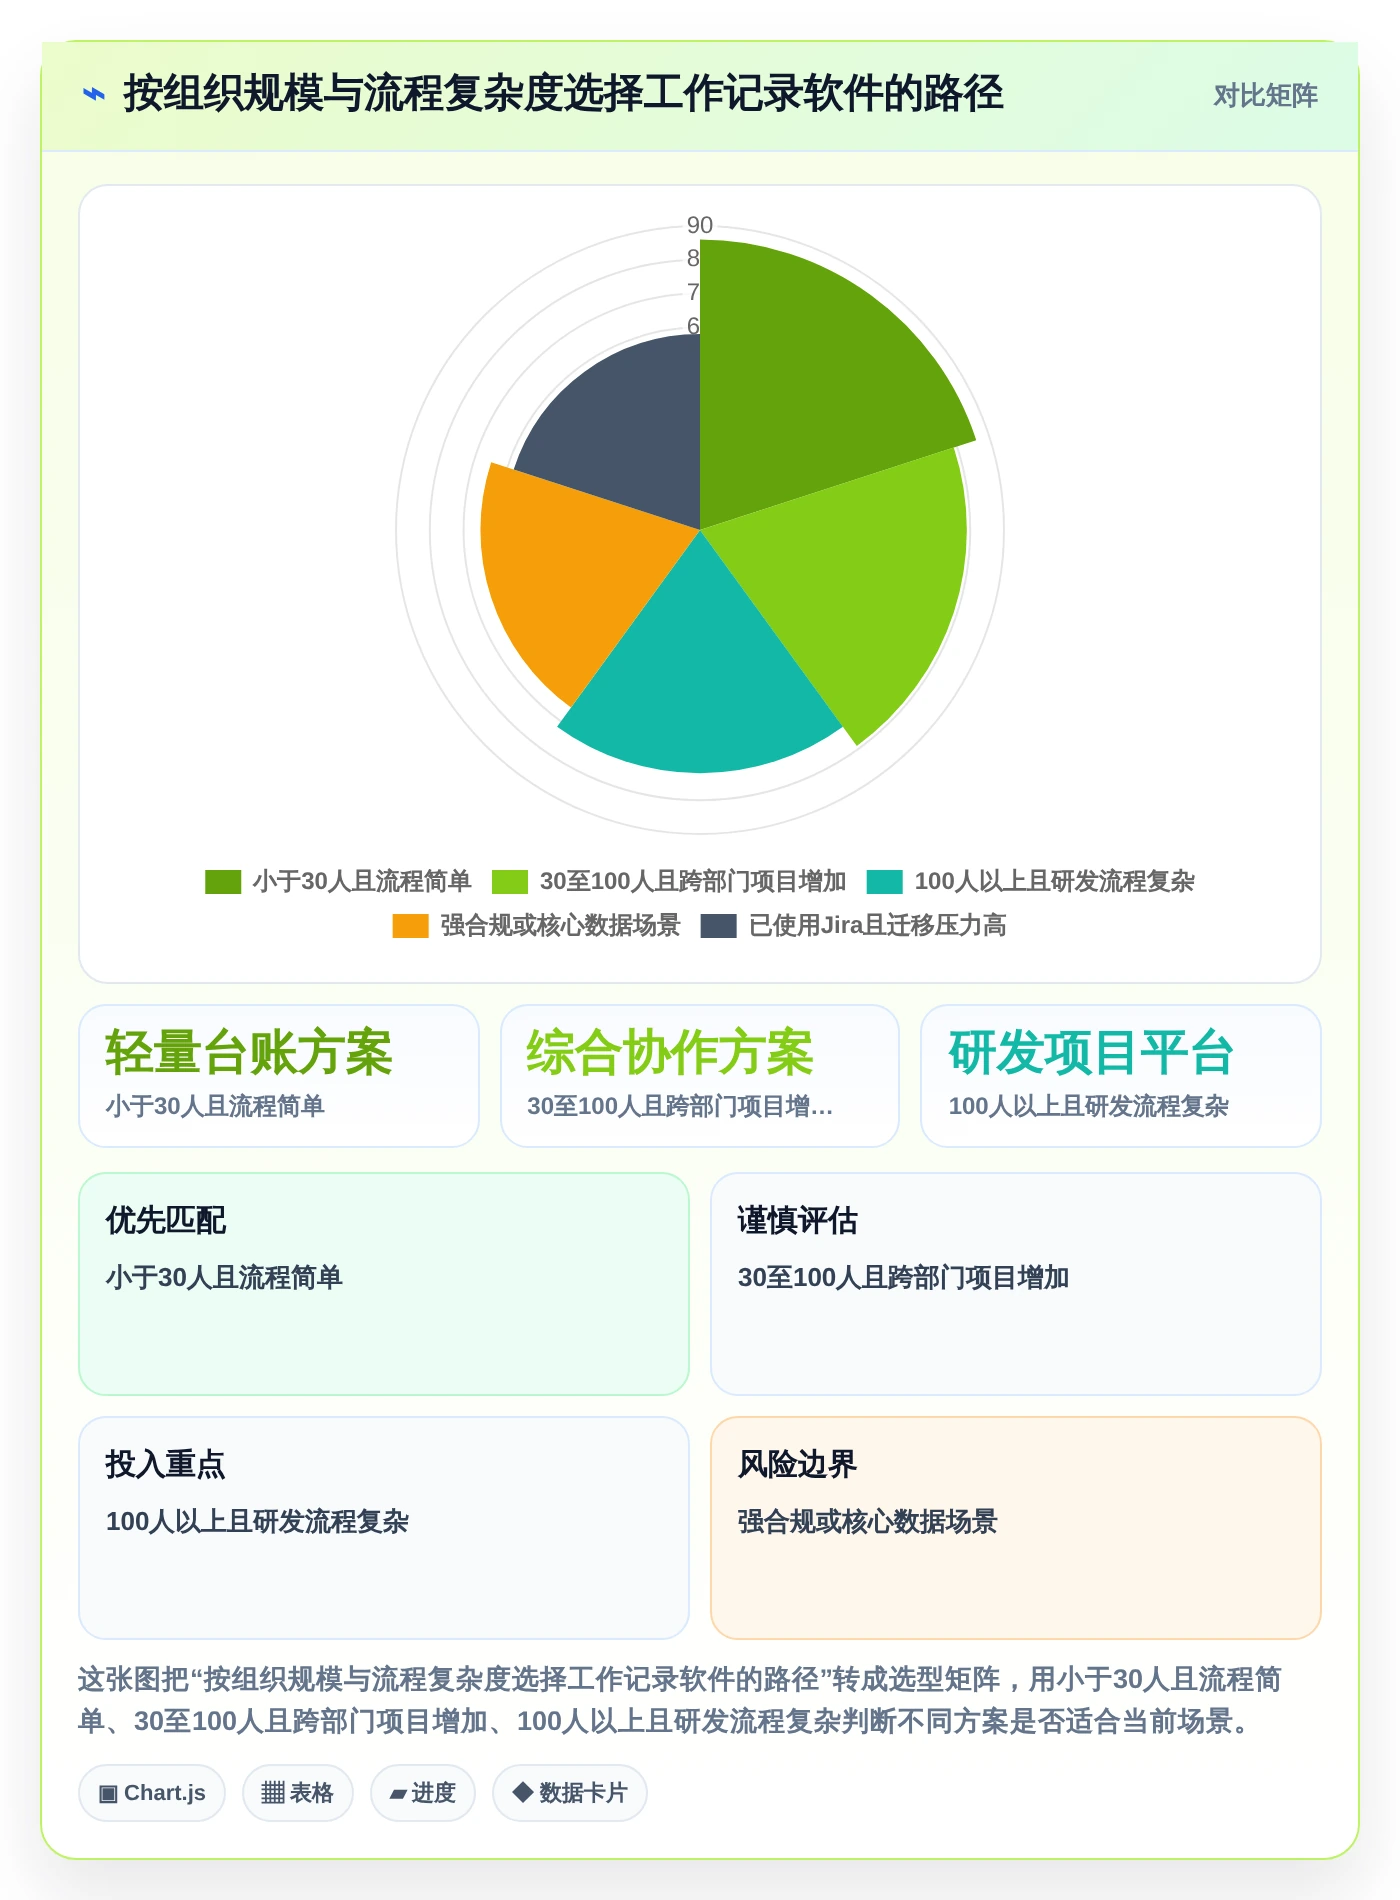Click legend text 30至100人且跨部门项目增加
Image resolution: width=1400 pixels, height=1900 pixels.
point(693,882)
